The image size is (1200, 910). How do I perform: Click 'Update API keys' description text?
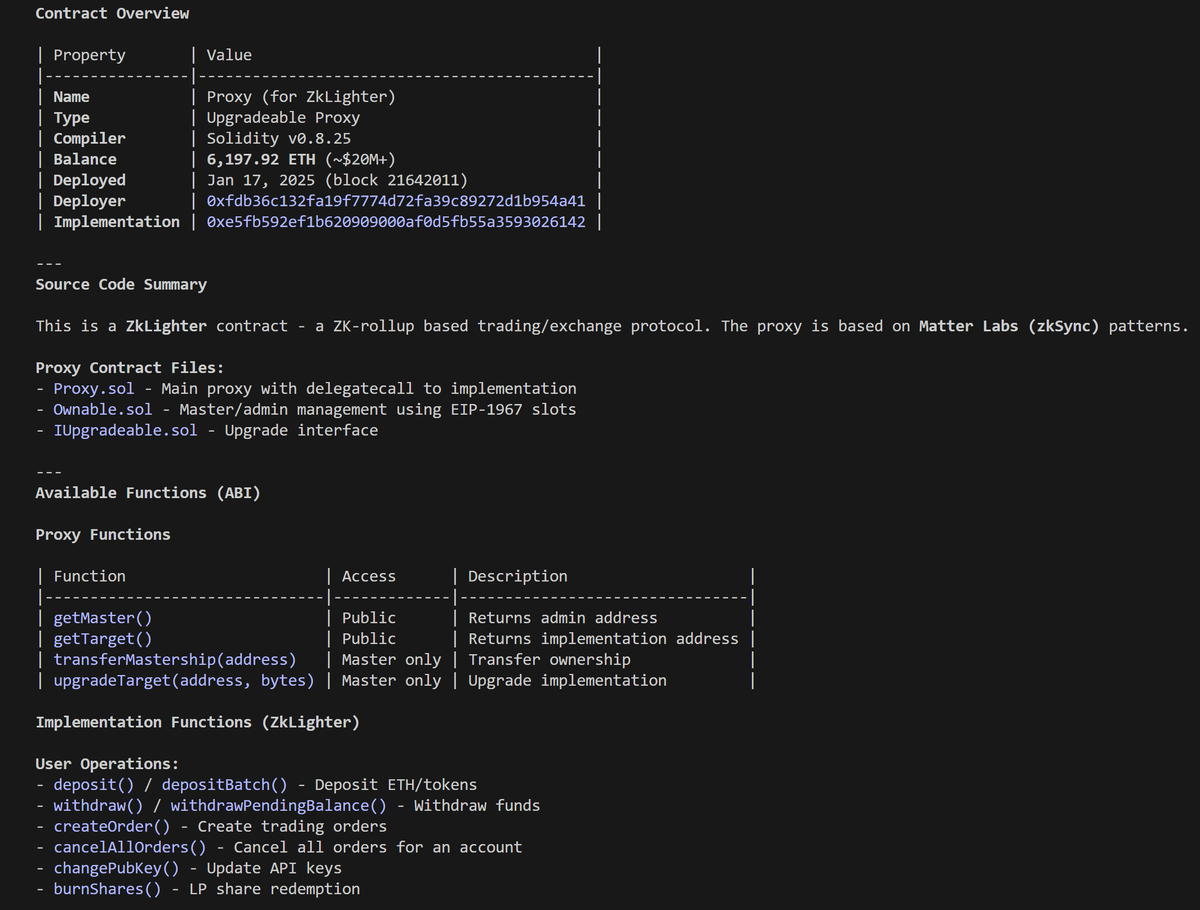coord(274,868)
